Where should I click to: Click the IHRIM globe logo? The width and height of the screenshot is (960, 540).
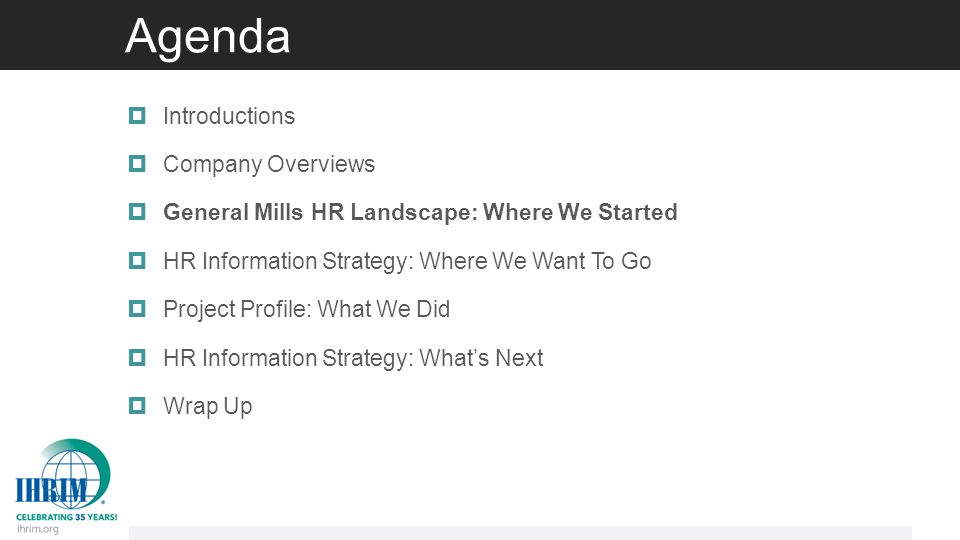pyautogui.click(x=63, y=474)
